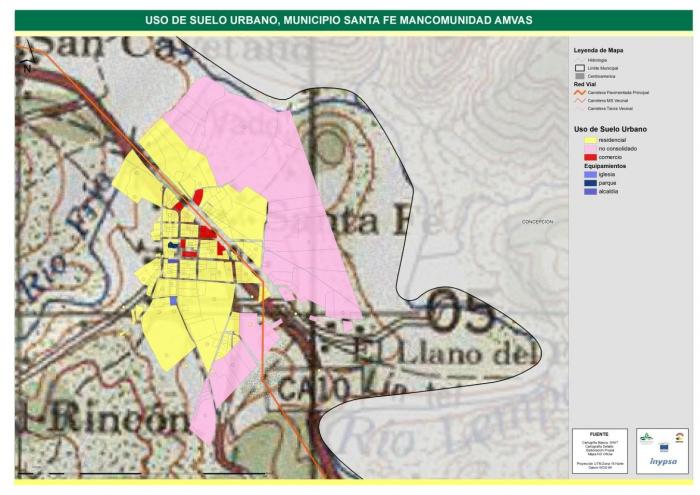
Task: Click the Uso de Suelo Urbano heading
Action: [610, 130]
